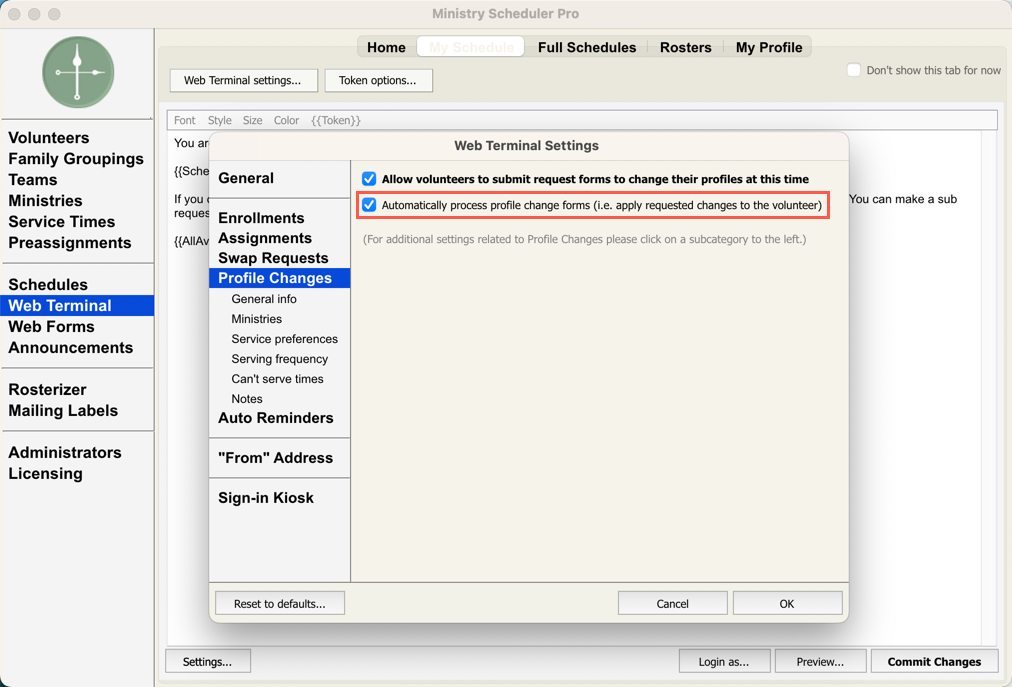Open Web Forms in main sidebar

point(77,327)
